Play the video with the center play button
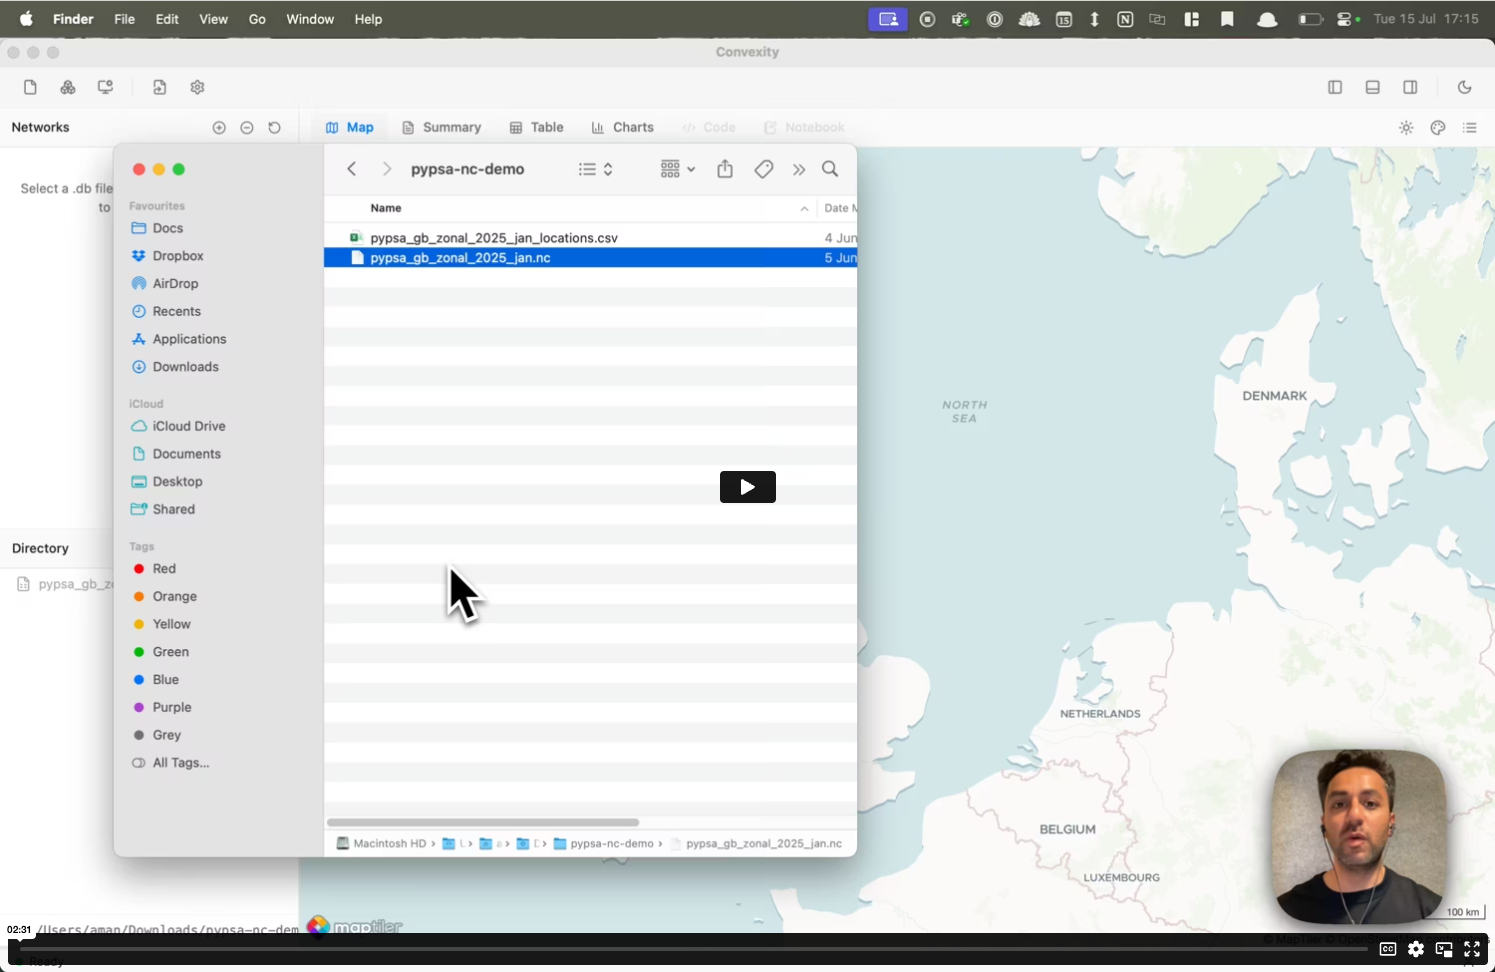The height and width of the screenshot is (972, 1495). 748,487
